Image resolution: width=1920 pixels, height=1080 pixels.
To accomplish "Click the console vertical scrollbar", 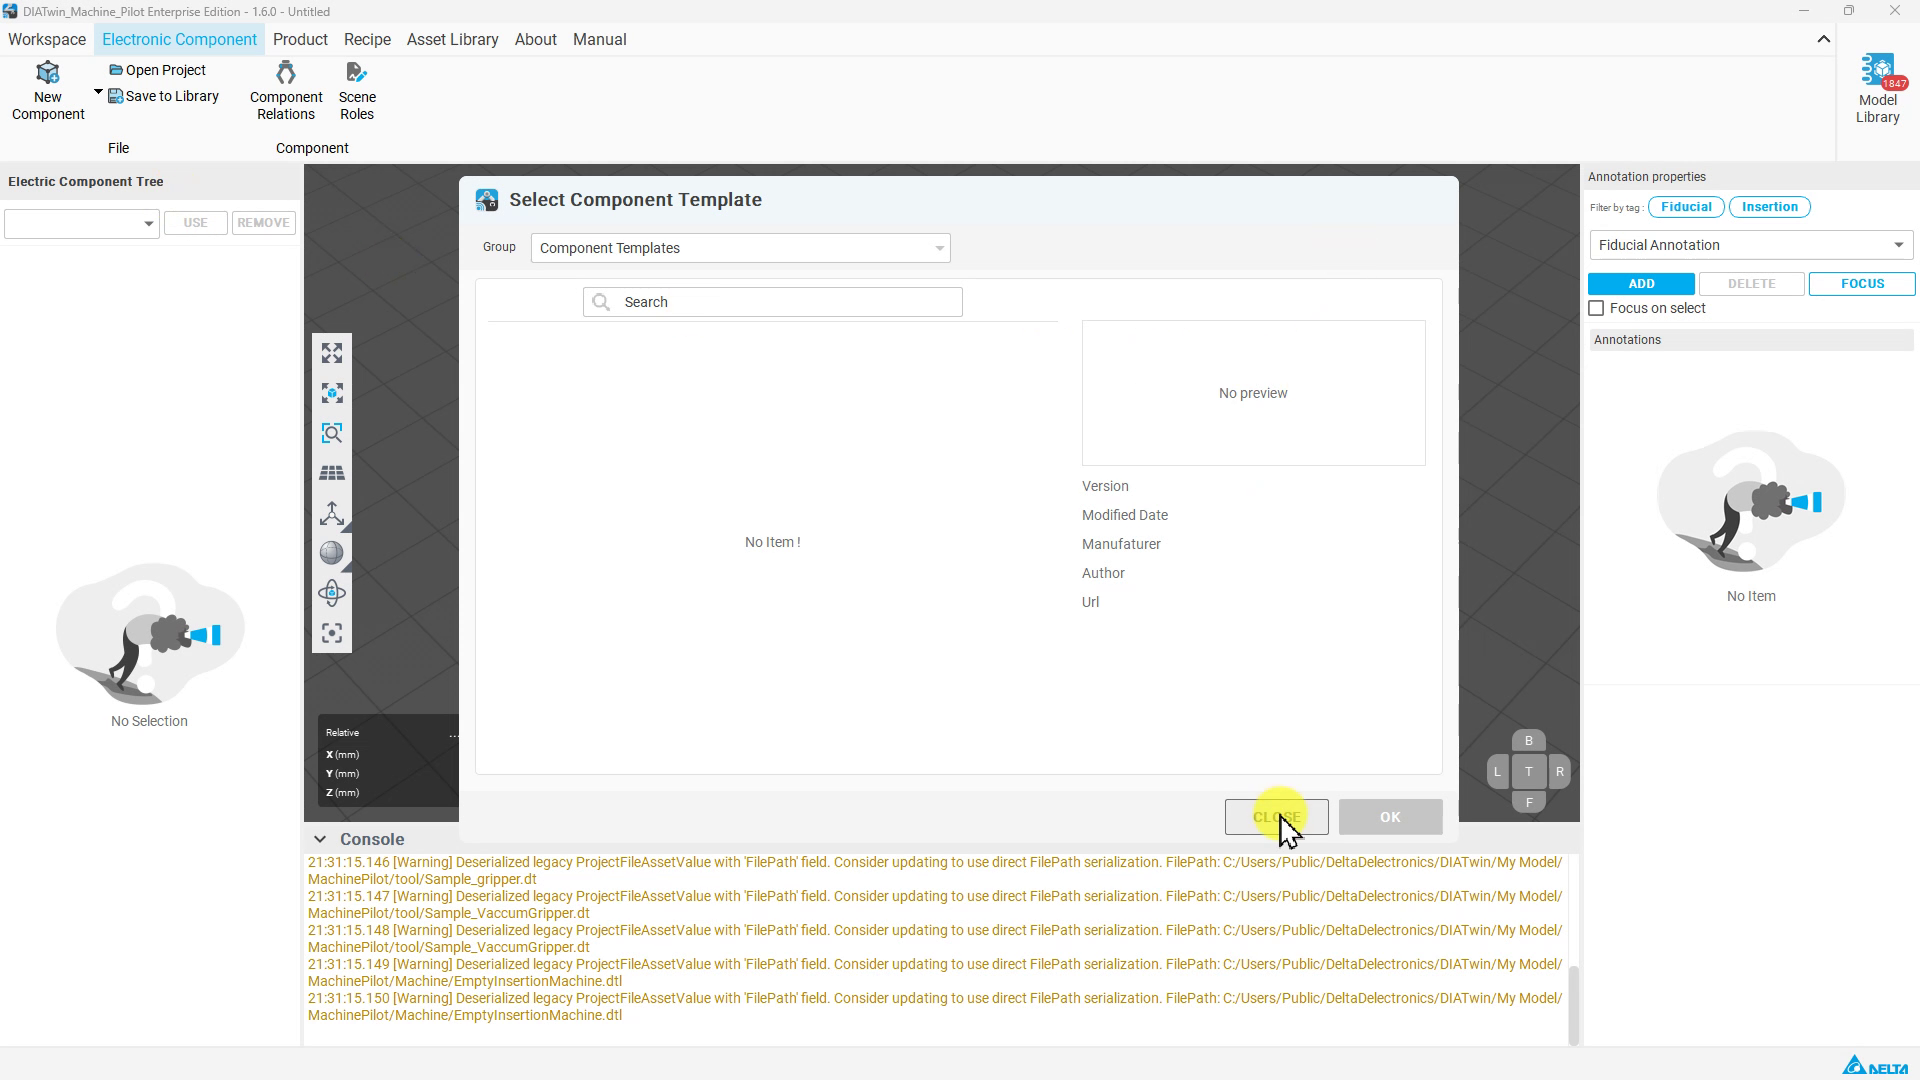I will [x=1573, y=1005].
